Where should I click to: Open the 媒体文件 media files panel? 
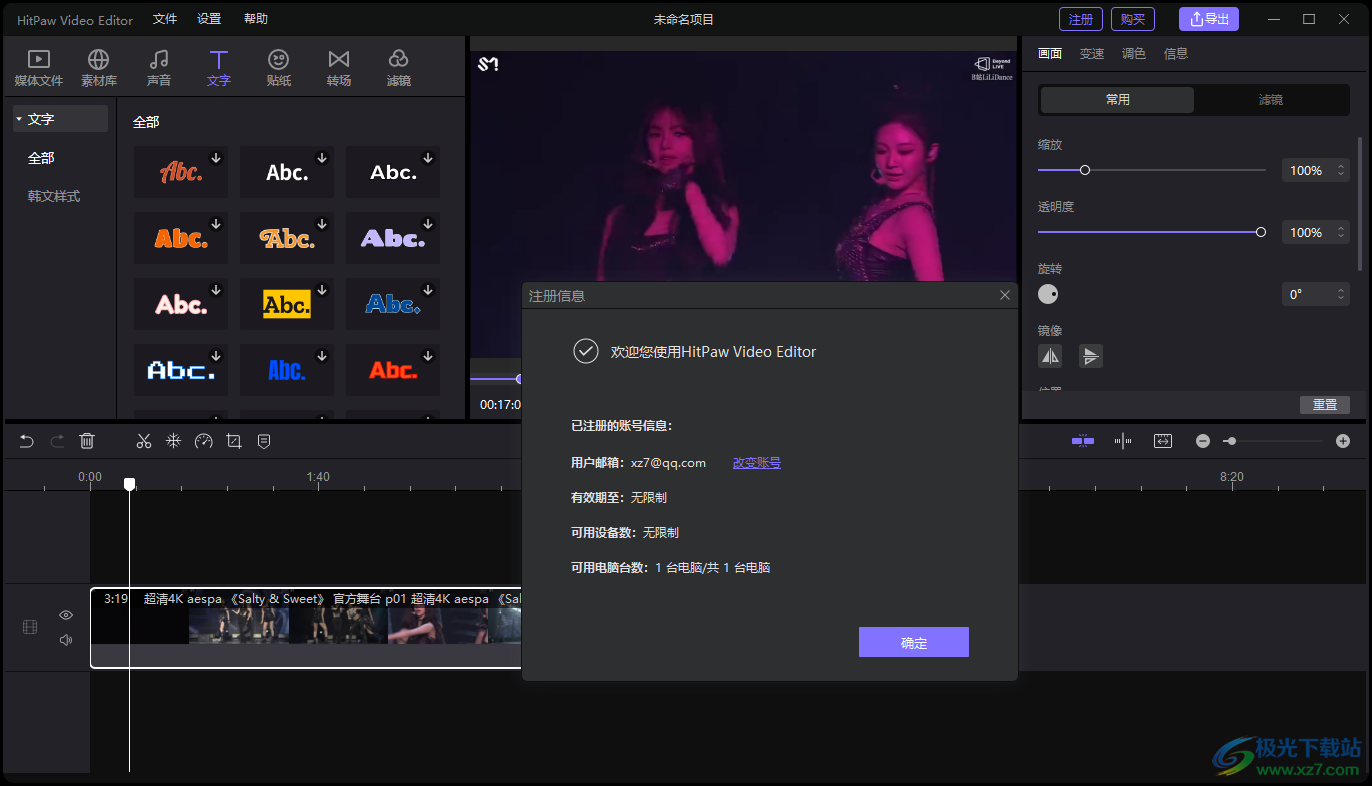(39, 68)
